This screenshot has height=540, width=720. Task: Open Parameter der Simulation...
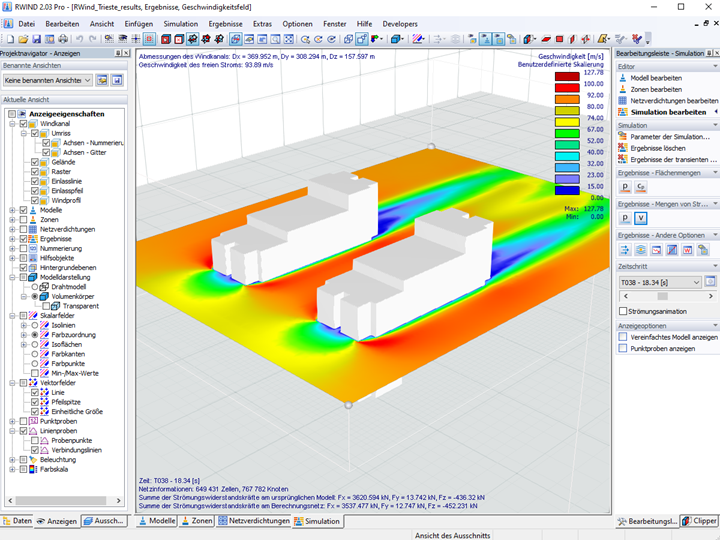point(664,137)
